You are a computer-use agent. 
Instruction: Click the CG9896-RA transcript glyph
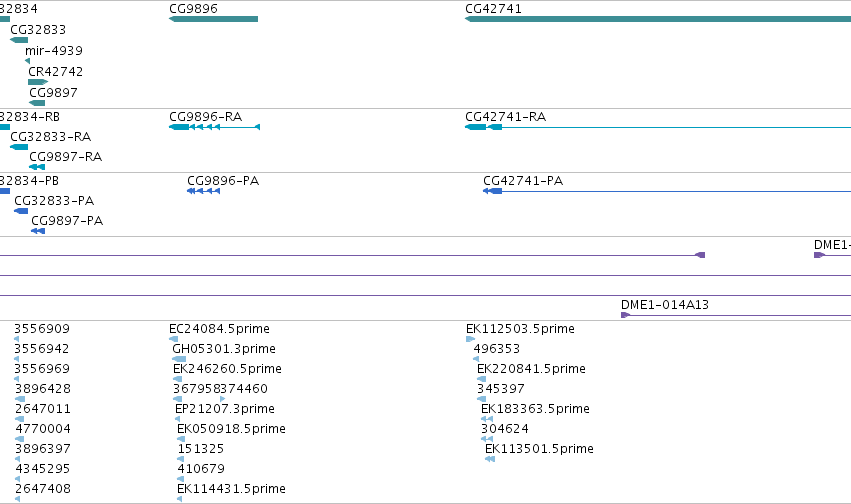coord(214,127)
